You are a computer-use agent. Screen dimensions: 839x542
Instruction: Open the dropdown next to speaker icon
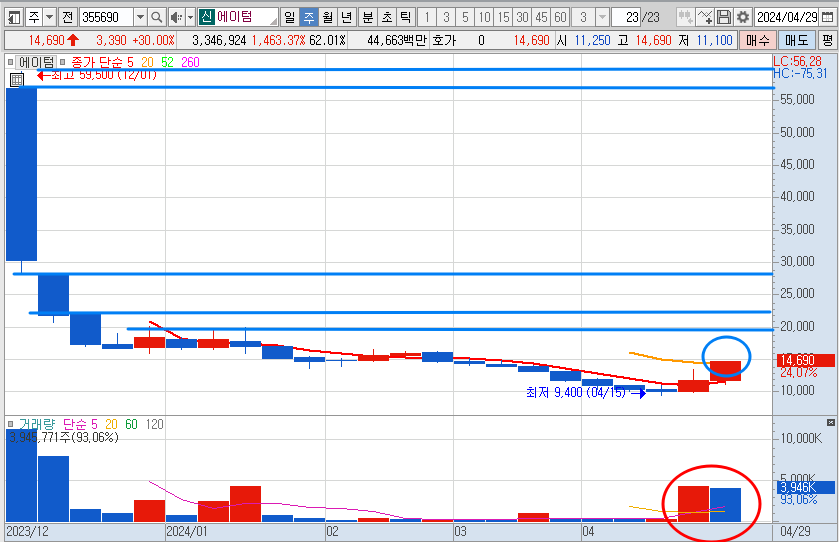pyautogui.click(x=190, y=18)
